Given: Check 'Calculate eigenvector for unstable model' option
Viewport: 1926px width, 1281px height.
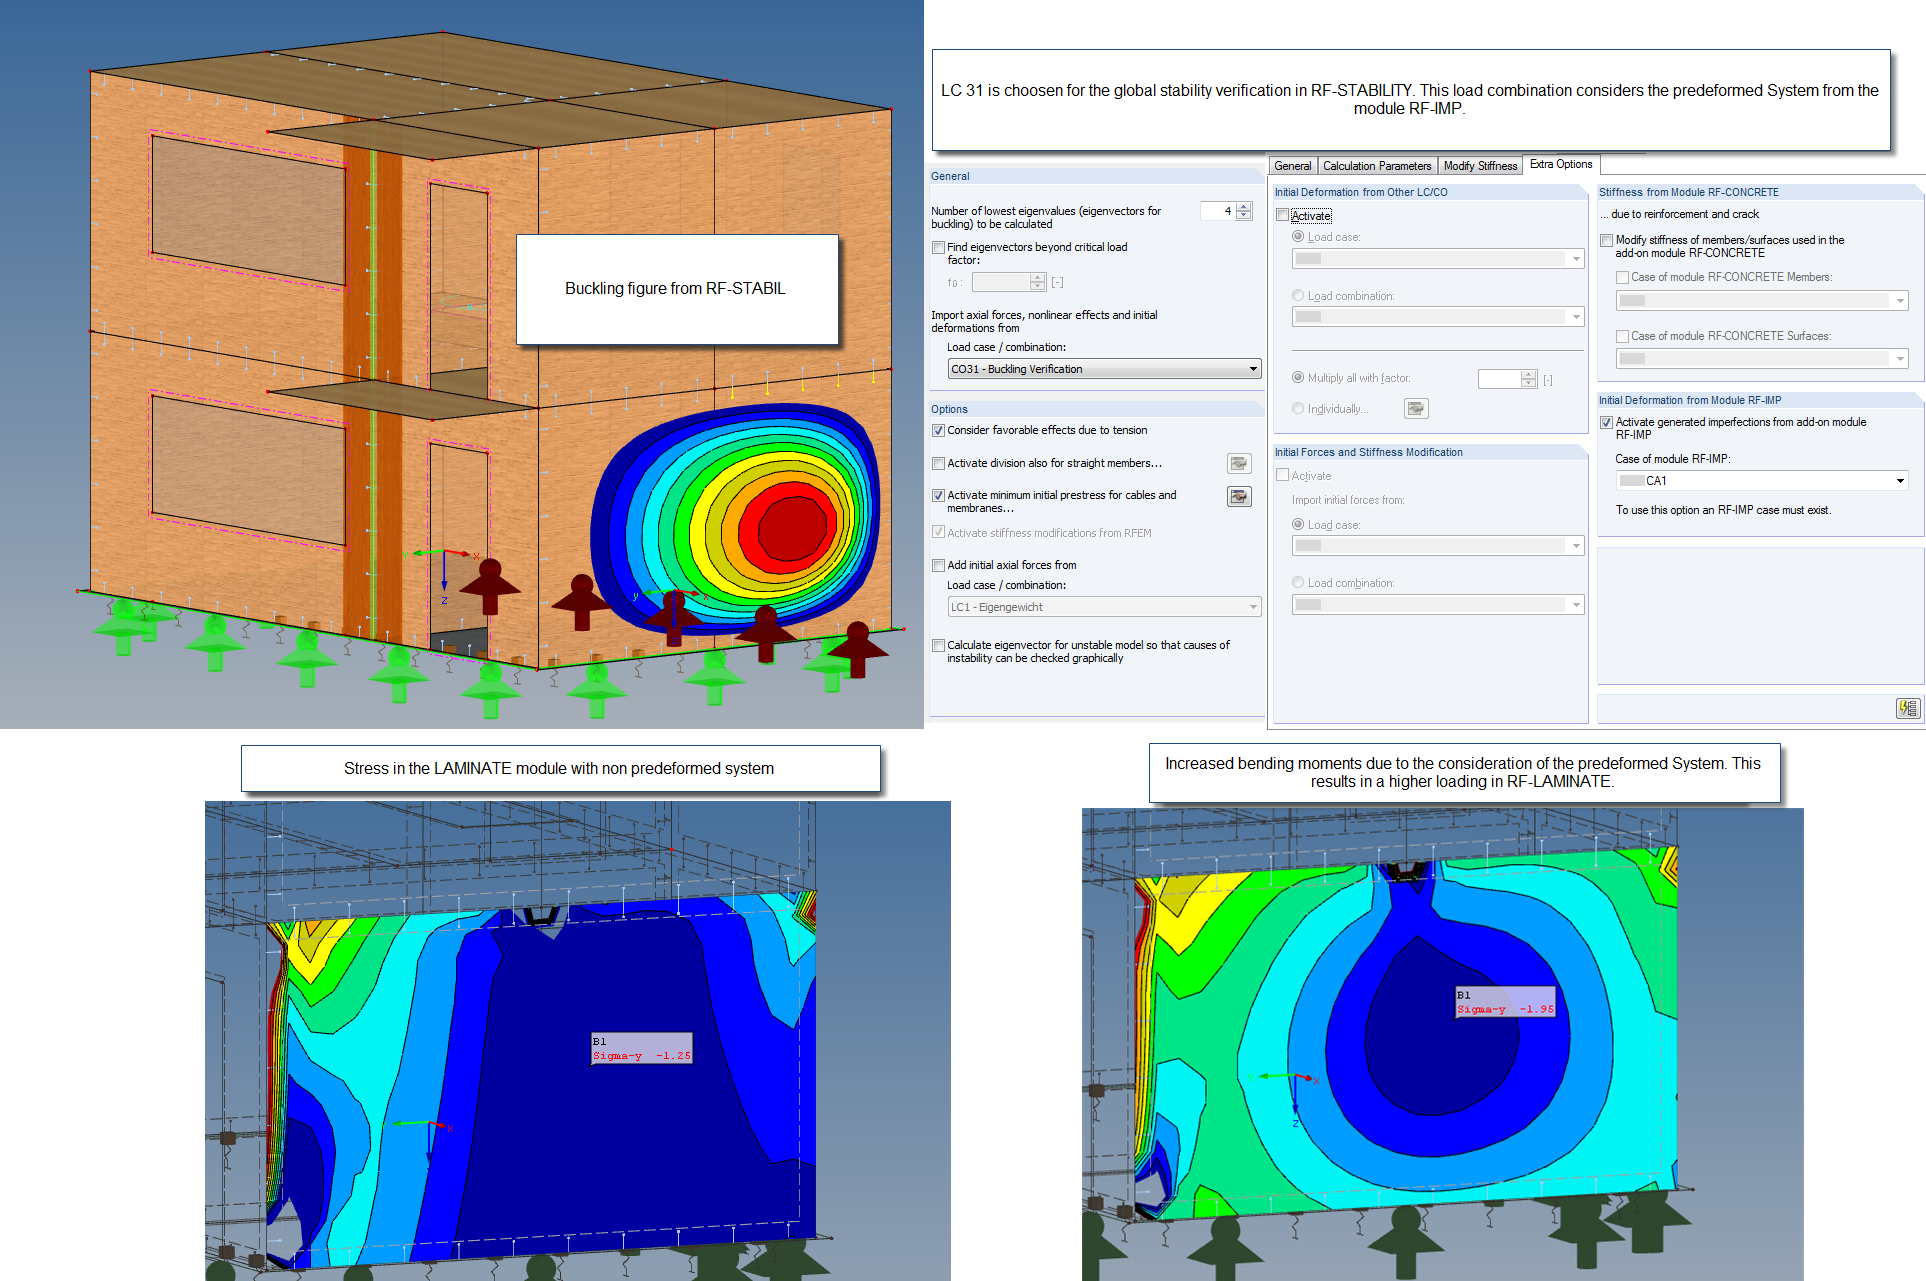Looking at the screenshot, I should [938, 645].
